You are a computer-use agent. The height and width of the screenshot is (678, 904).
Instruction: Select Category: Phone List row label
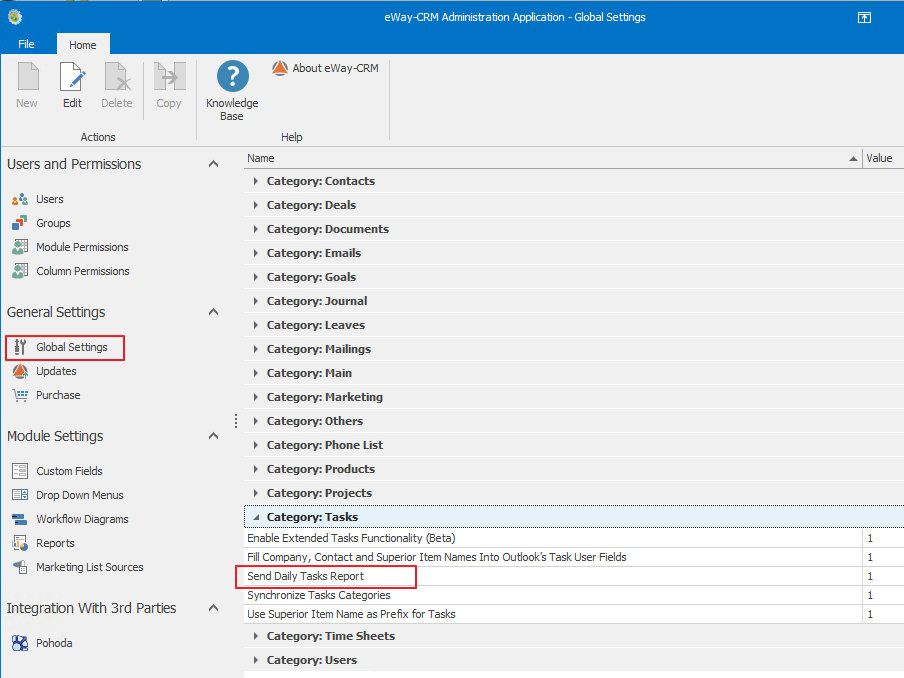pyautogui.click(x=325, y=446)
